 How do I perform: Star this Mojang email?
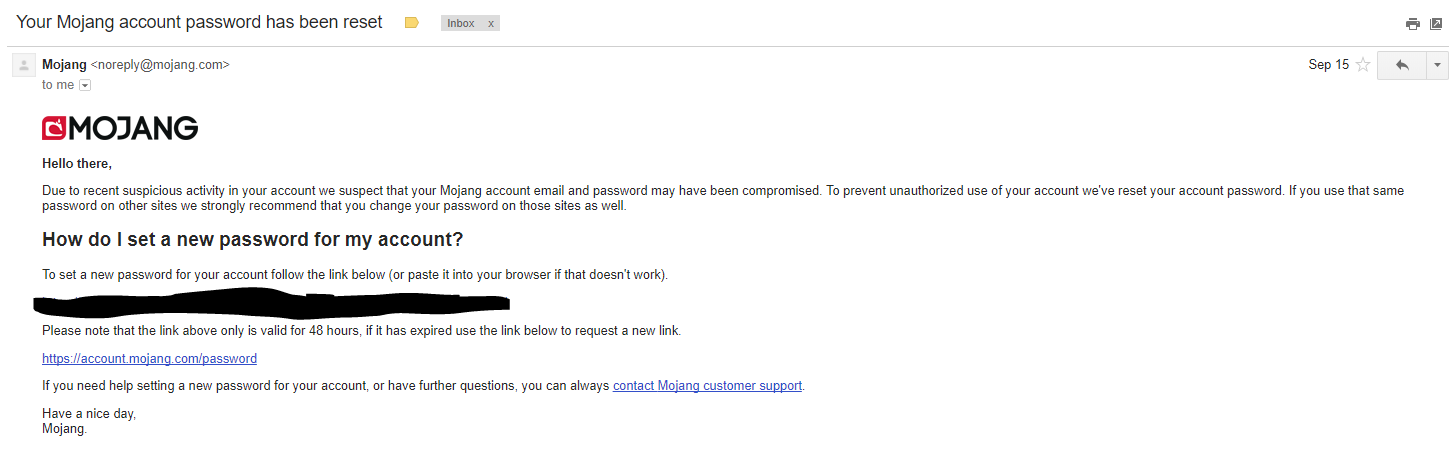tap(1362, 65)
